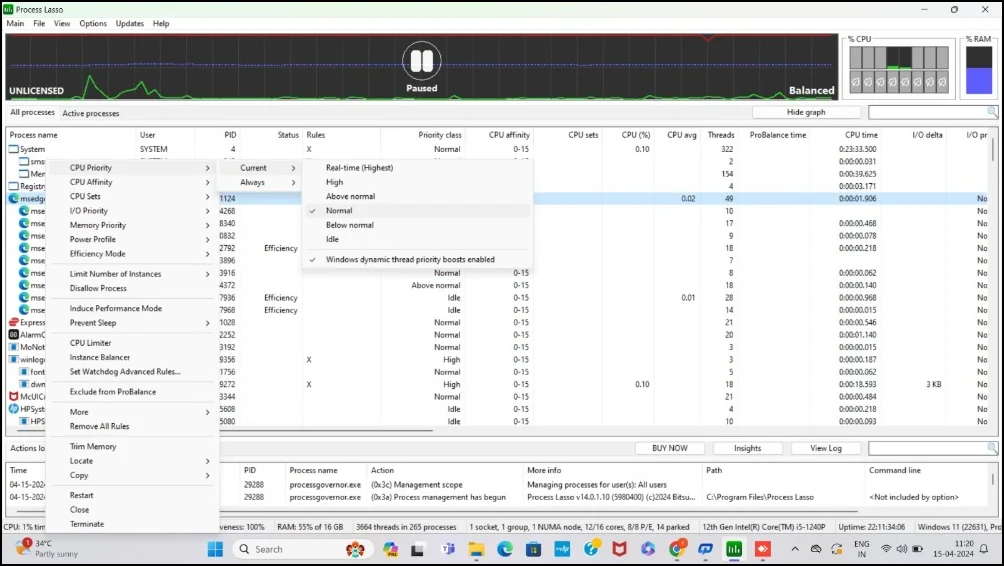The width and height of the screenshot is (1004, 566).
Task: Click the winlogon process icon
Action: pyautogui.click(x=13, y=359)
